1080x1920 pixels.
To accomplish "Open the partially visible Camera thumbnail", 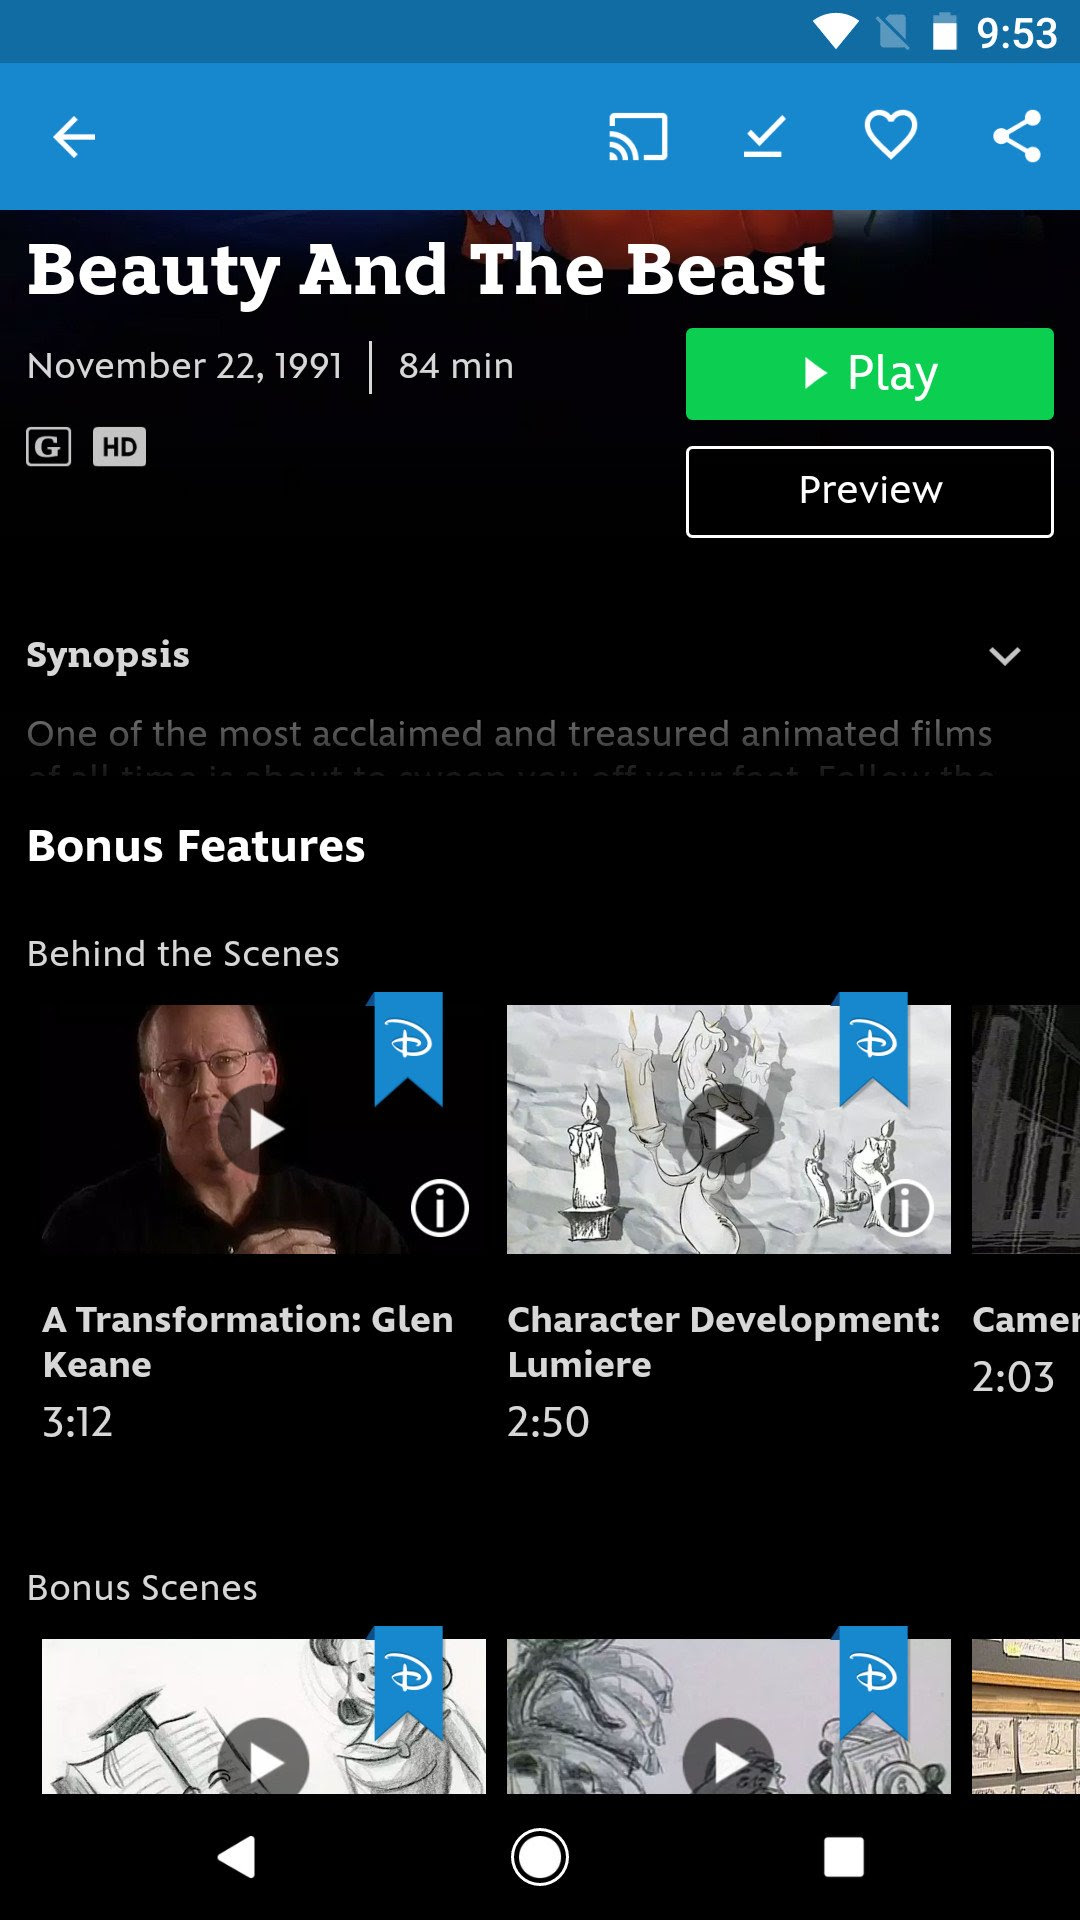I will pyautogui.click(x=1026, y=1129).
